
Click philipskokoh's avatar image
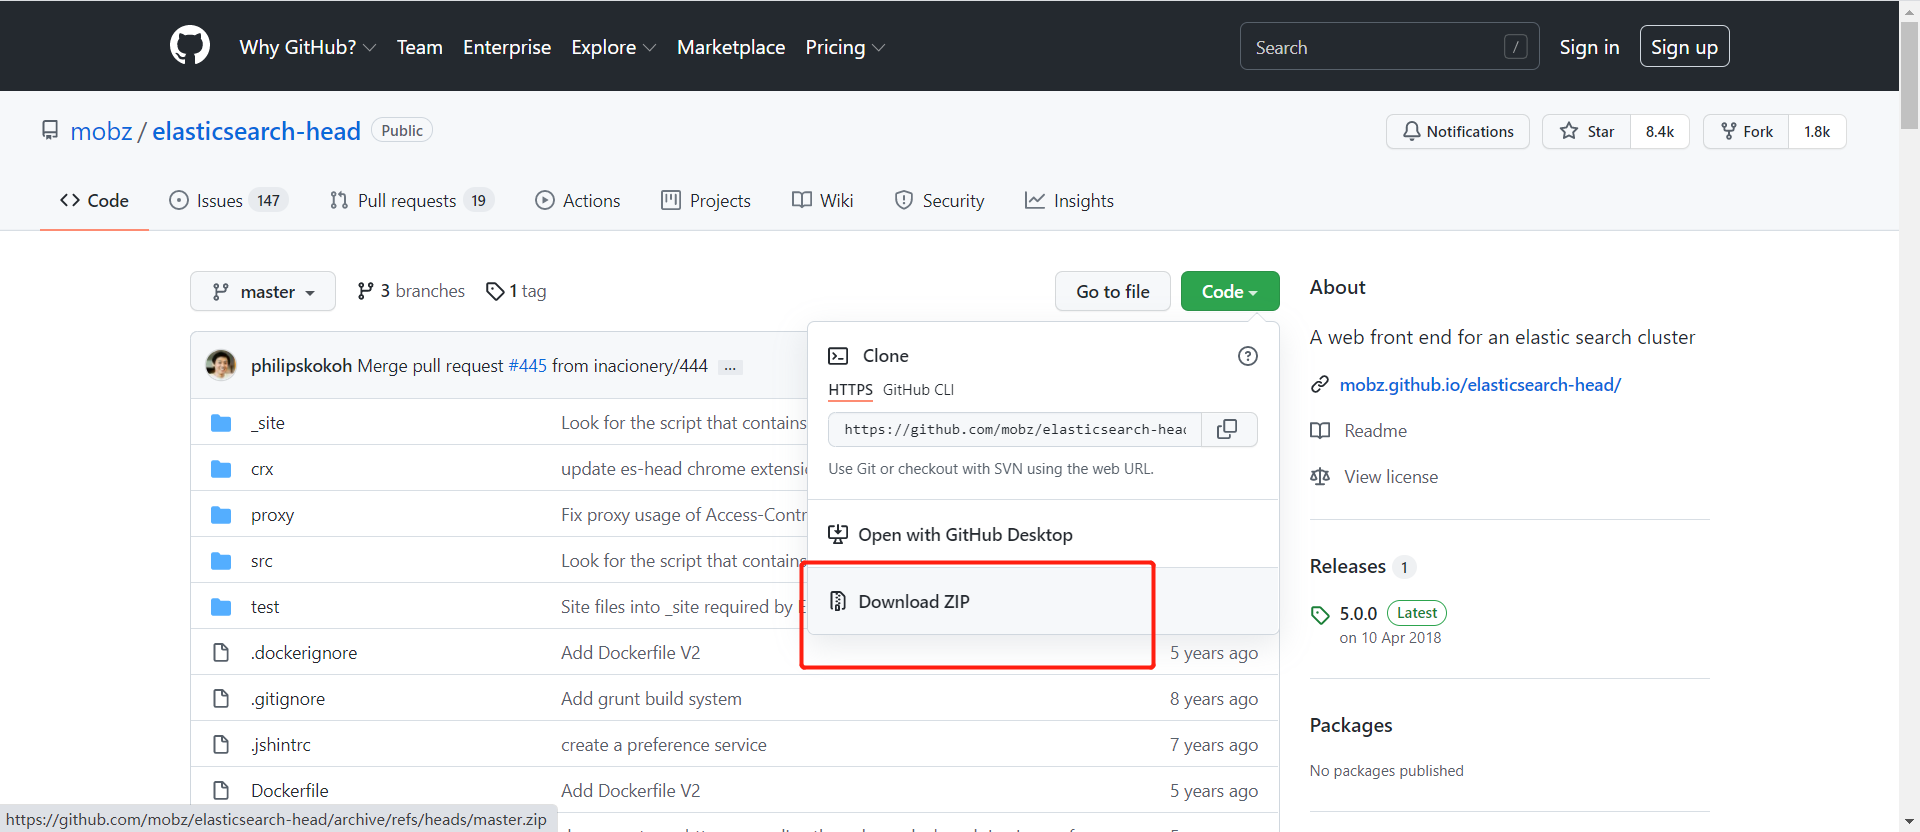tap(221, 365)
